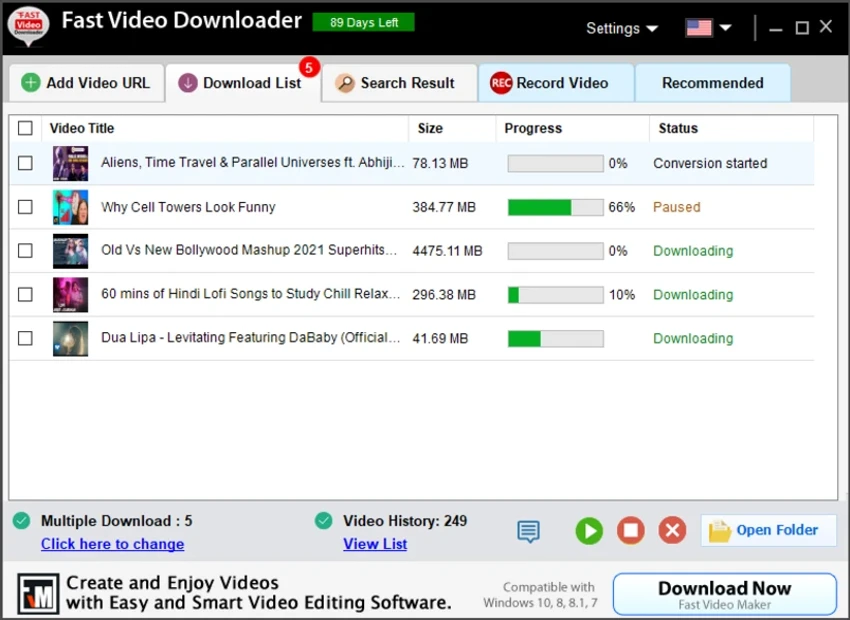Select 'Aliens, Time Travel & Parallel Universes' title
850x620 pixels.
pos(253,163)
